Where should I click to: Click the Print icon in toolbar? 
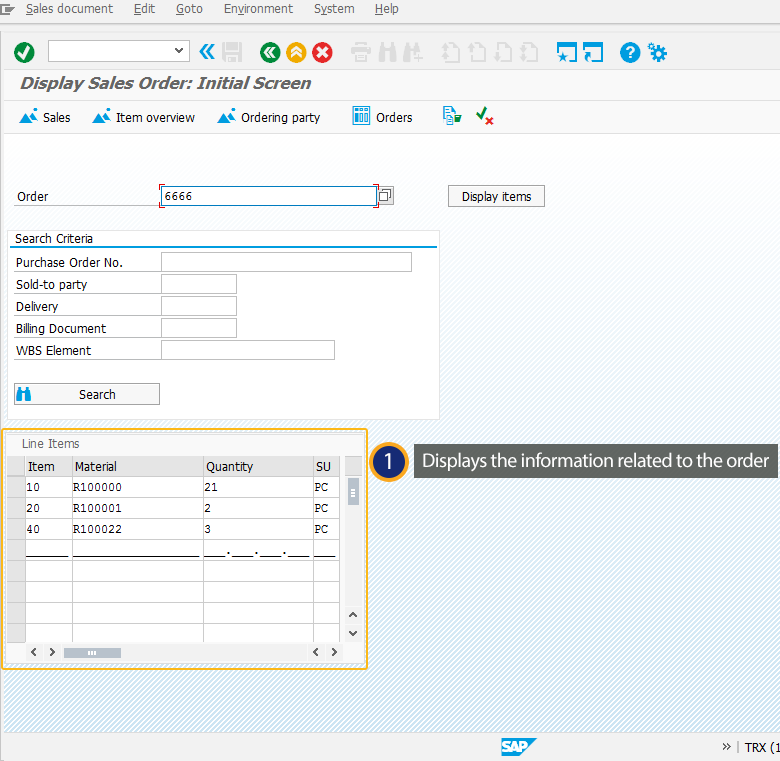pyautogui.click(x=361, y=52)
